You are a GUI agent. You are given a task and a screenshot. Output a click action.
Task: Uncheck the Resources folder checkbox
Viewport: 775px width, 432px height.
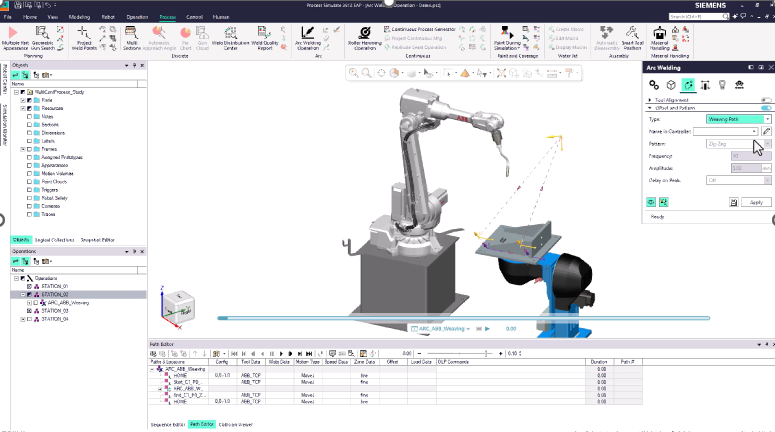[x=29, y=108]
